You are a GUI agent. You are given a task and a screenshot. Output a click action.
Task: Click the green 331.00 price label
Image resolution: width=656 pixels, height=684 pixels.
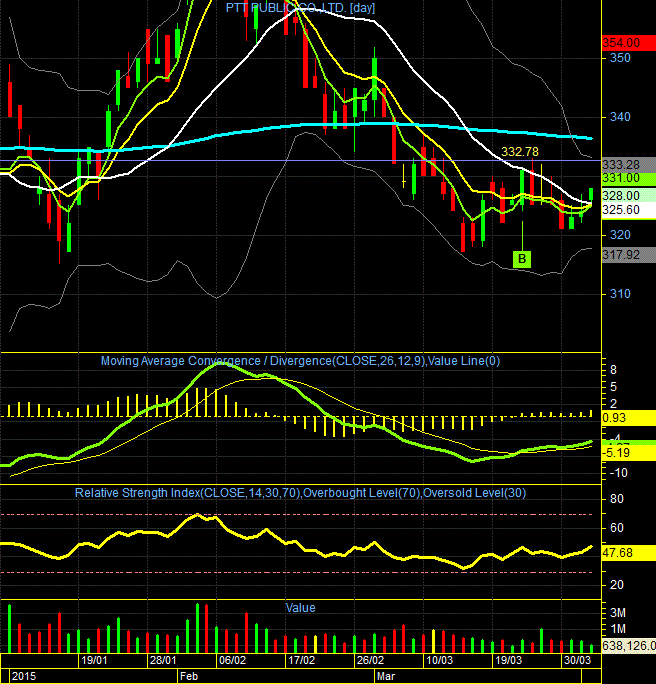(x=629, y=178)
